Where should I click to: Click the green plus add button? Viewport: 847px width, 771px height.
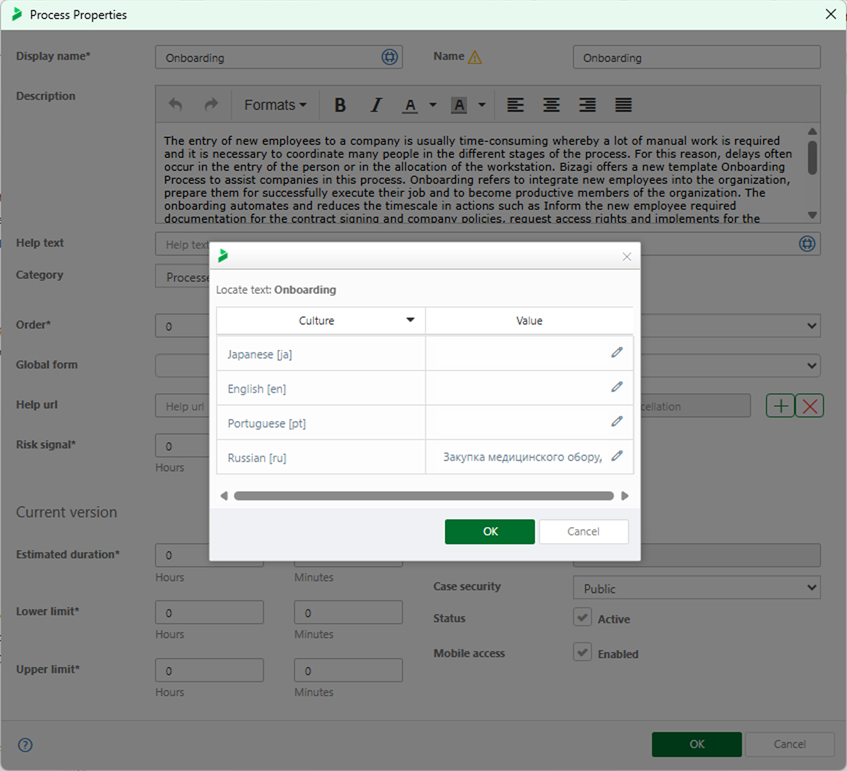click(781, 406)
